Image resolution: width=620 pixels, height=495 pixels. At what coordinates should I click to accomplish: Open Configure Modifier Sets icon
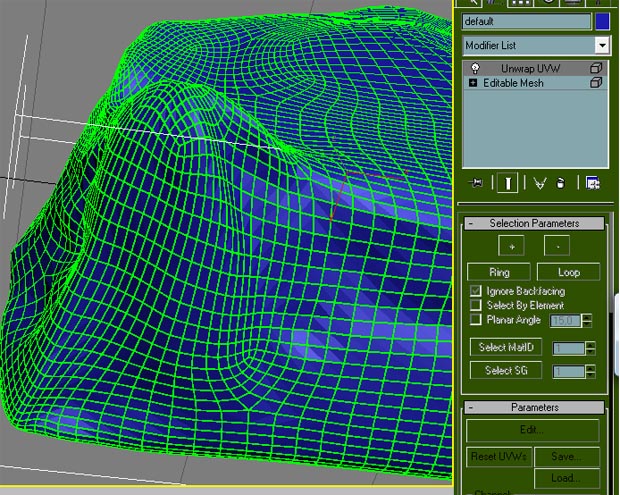pyautogui.click(x=592, y=183)
